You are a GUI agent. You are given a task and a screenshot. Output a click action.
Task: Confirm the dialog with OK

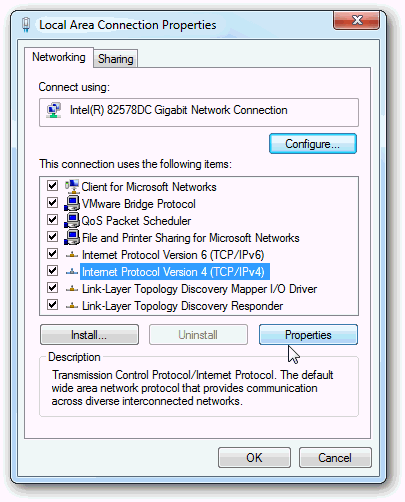pyautogui.click(x=254, y=458)
